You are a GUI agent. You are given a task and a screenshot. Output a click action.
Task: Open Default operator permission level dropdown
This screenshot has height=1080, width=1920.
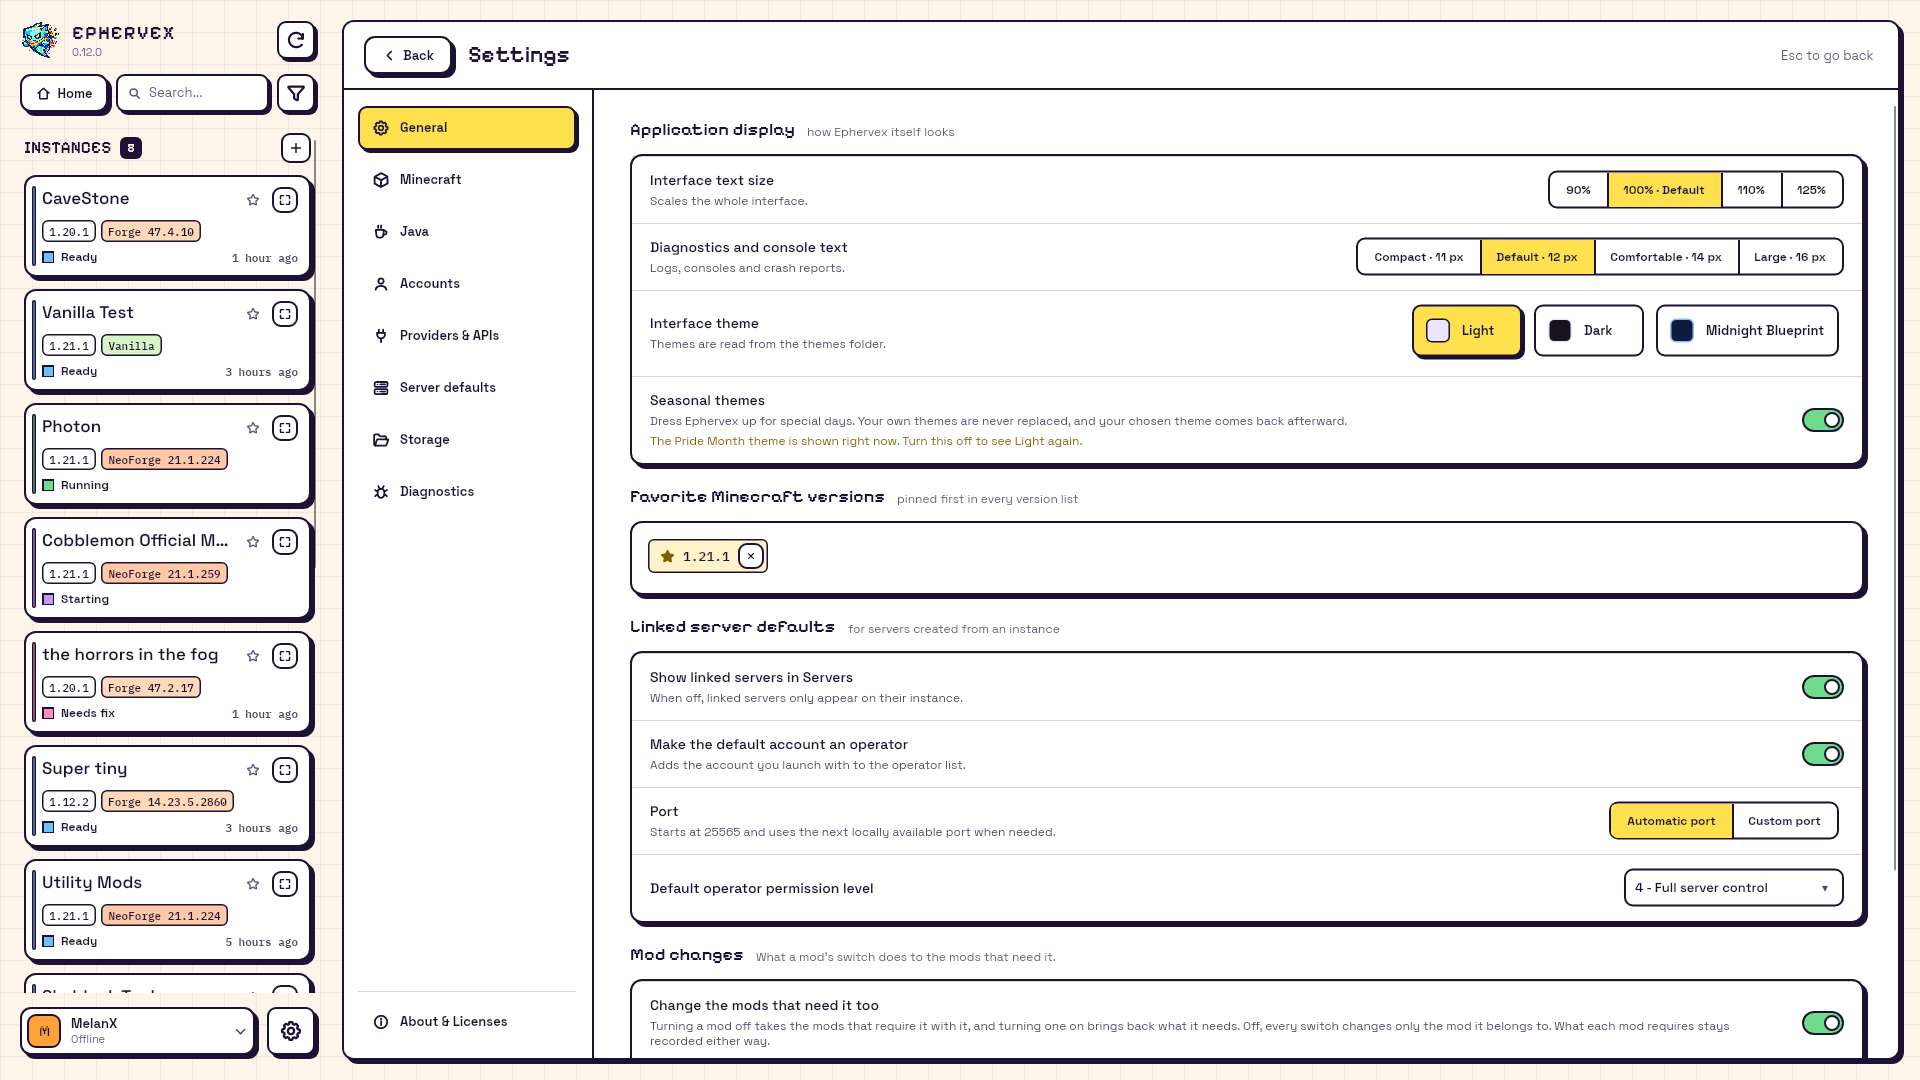point(1733,888)
